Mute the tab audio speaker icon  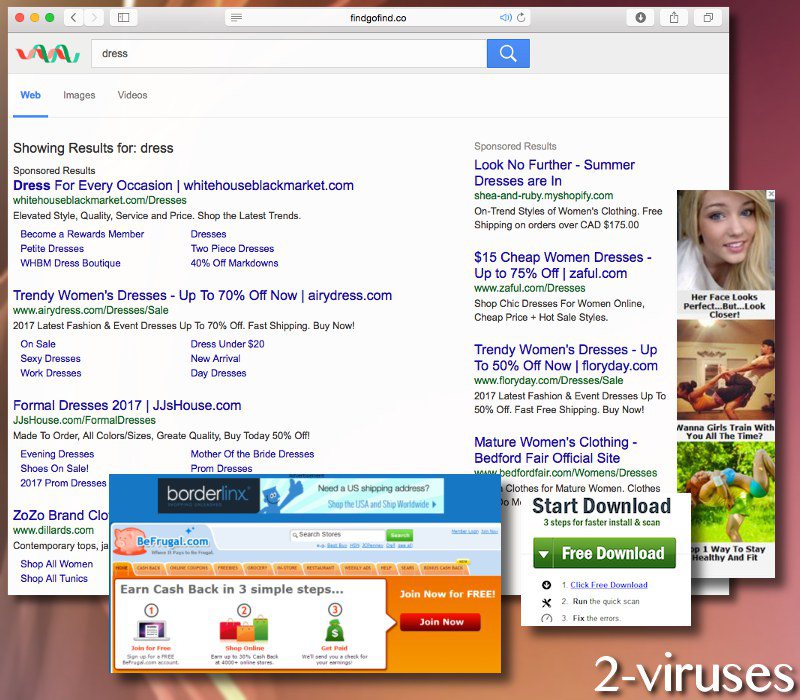tap(505, 17)
